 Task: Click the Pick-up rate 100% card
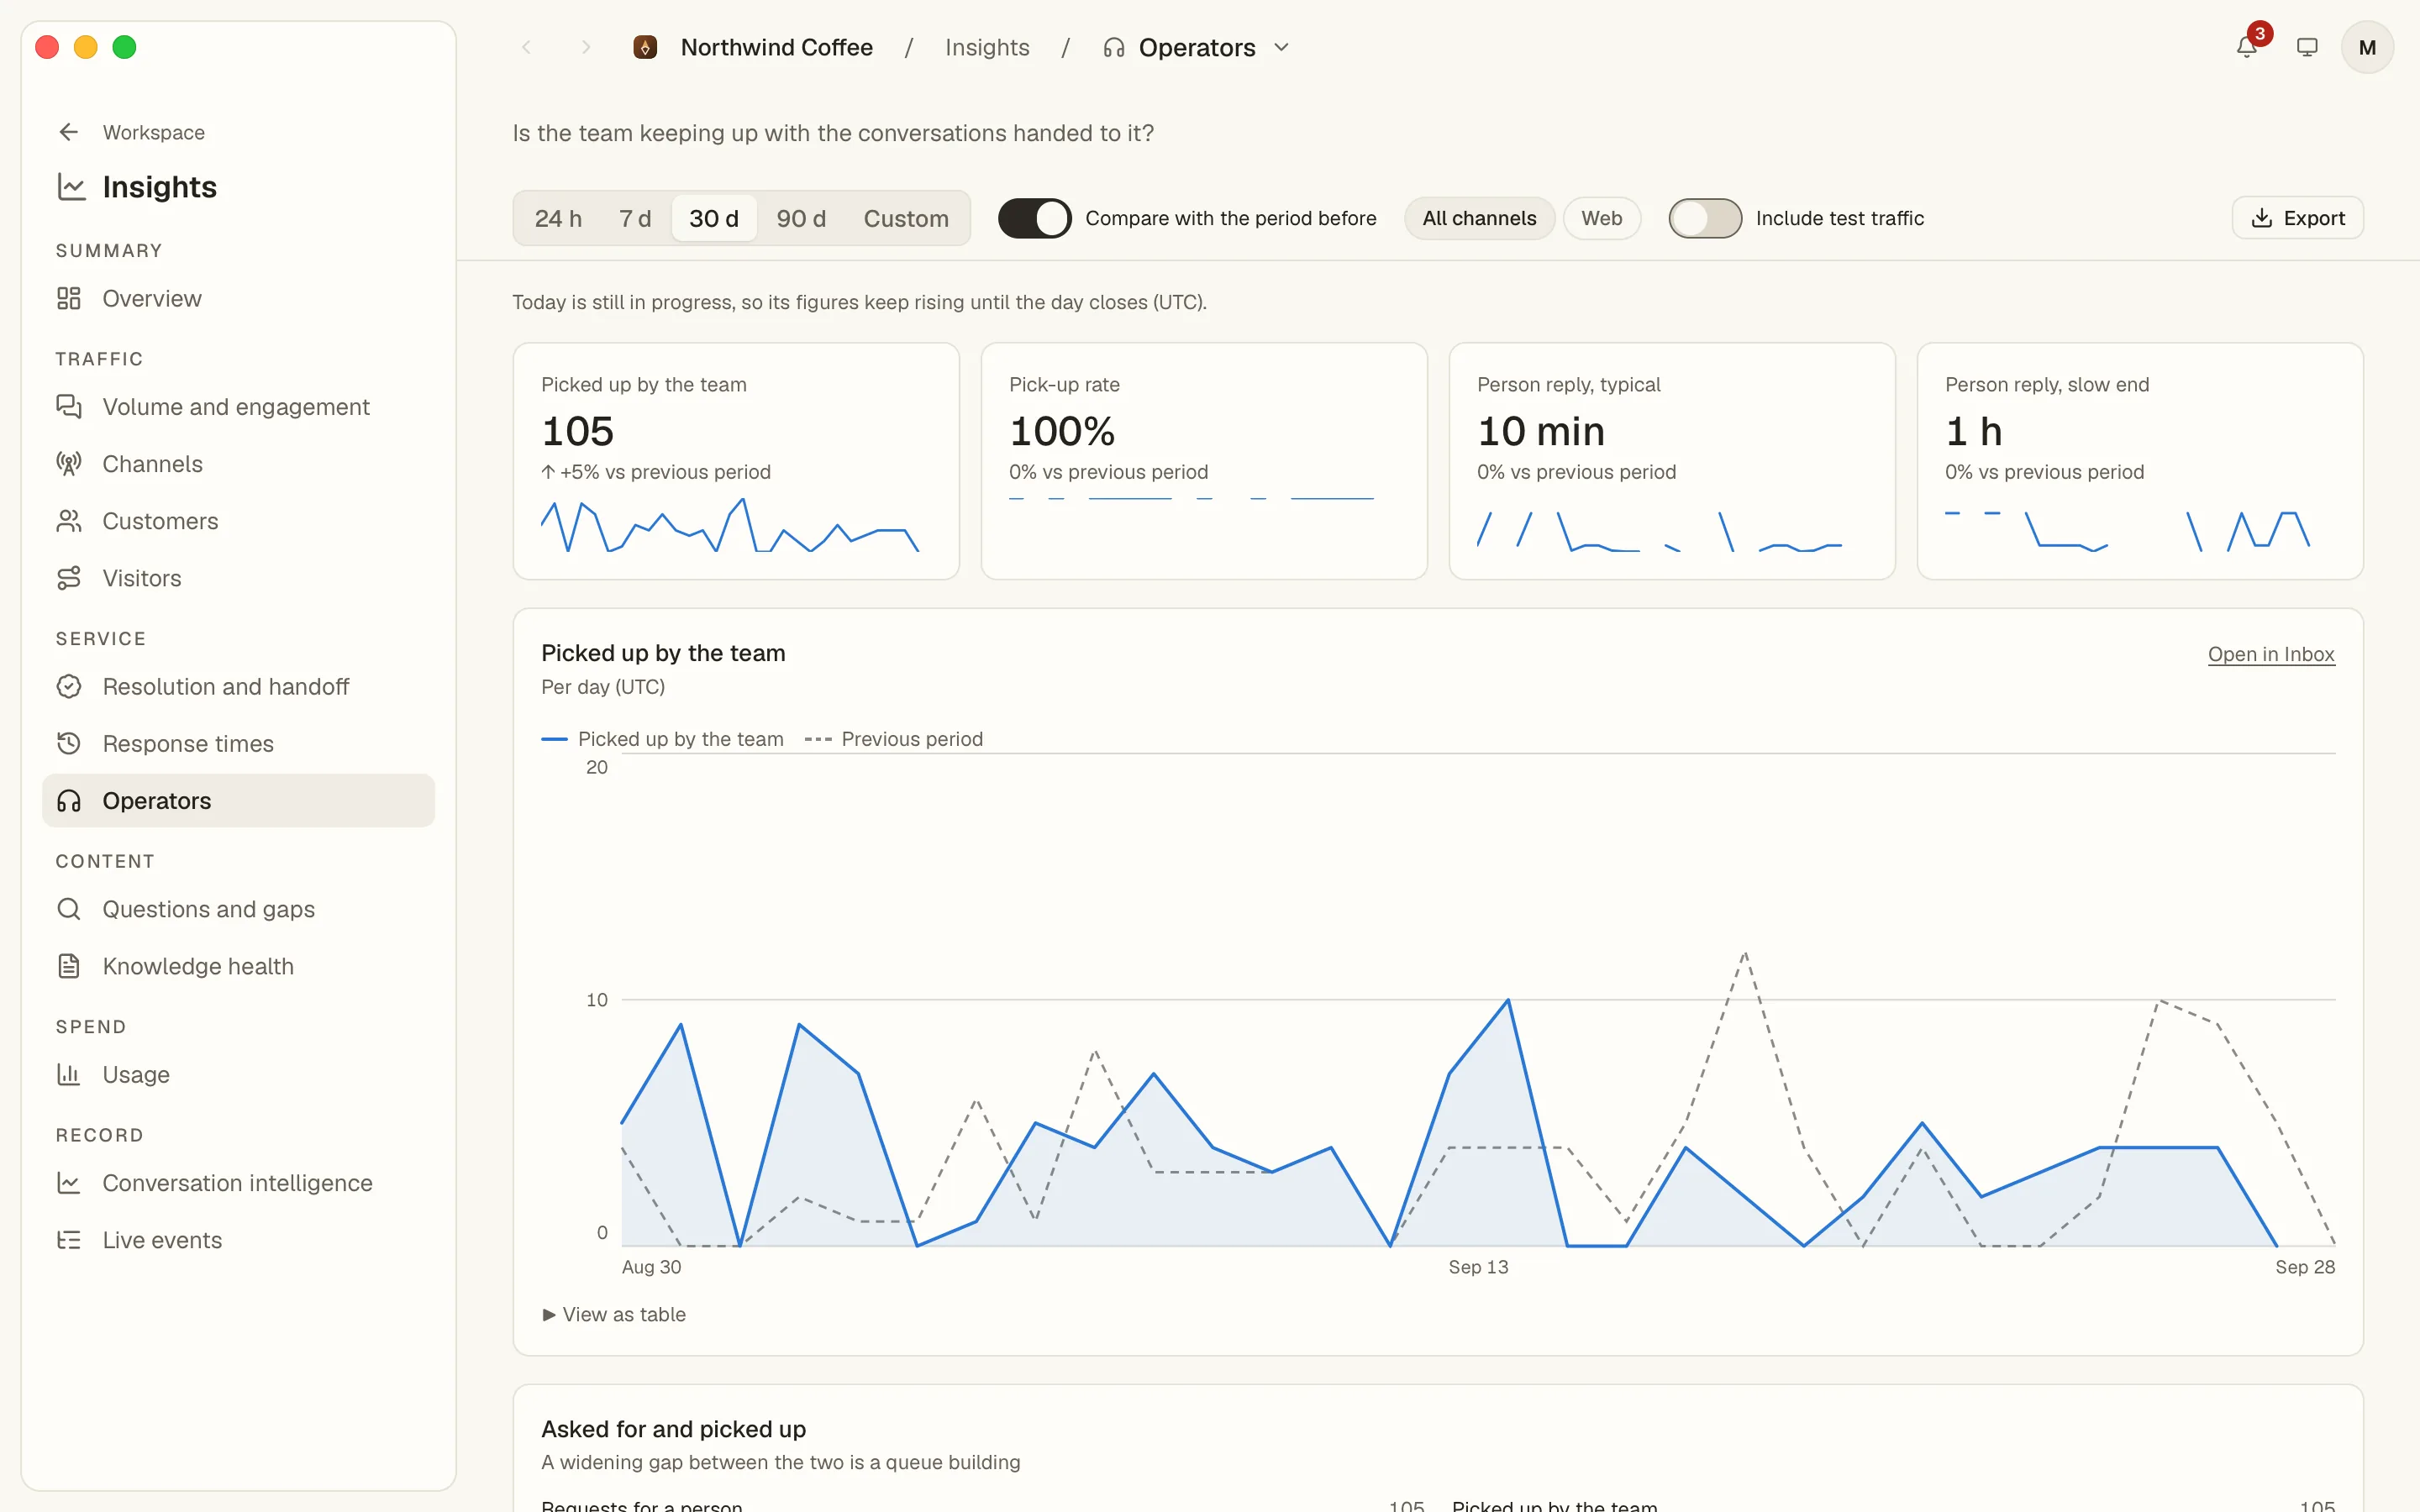(x=1204, y=461)
